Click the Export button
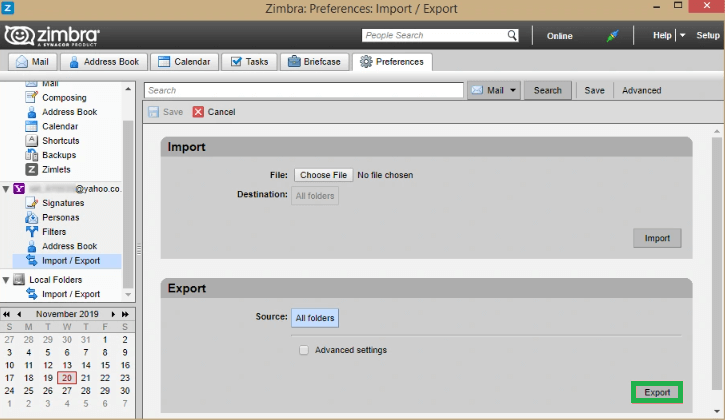This screenshot has width=725, height=420. click(x=657, y=392)
